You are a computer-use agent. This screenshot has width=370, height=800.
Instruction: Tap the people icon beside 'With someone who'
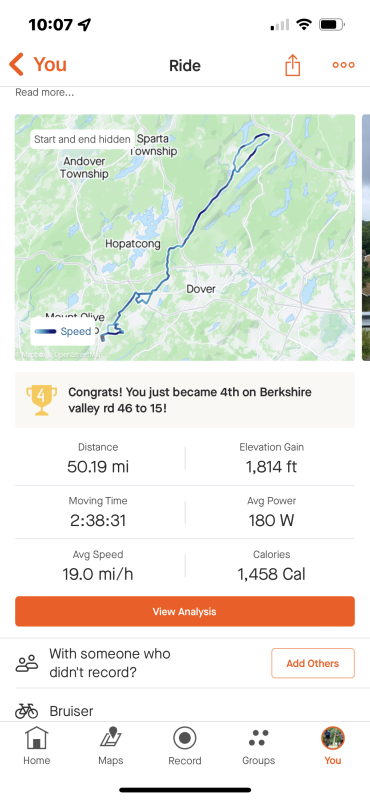tap(27, 663)
